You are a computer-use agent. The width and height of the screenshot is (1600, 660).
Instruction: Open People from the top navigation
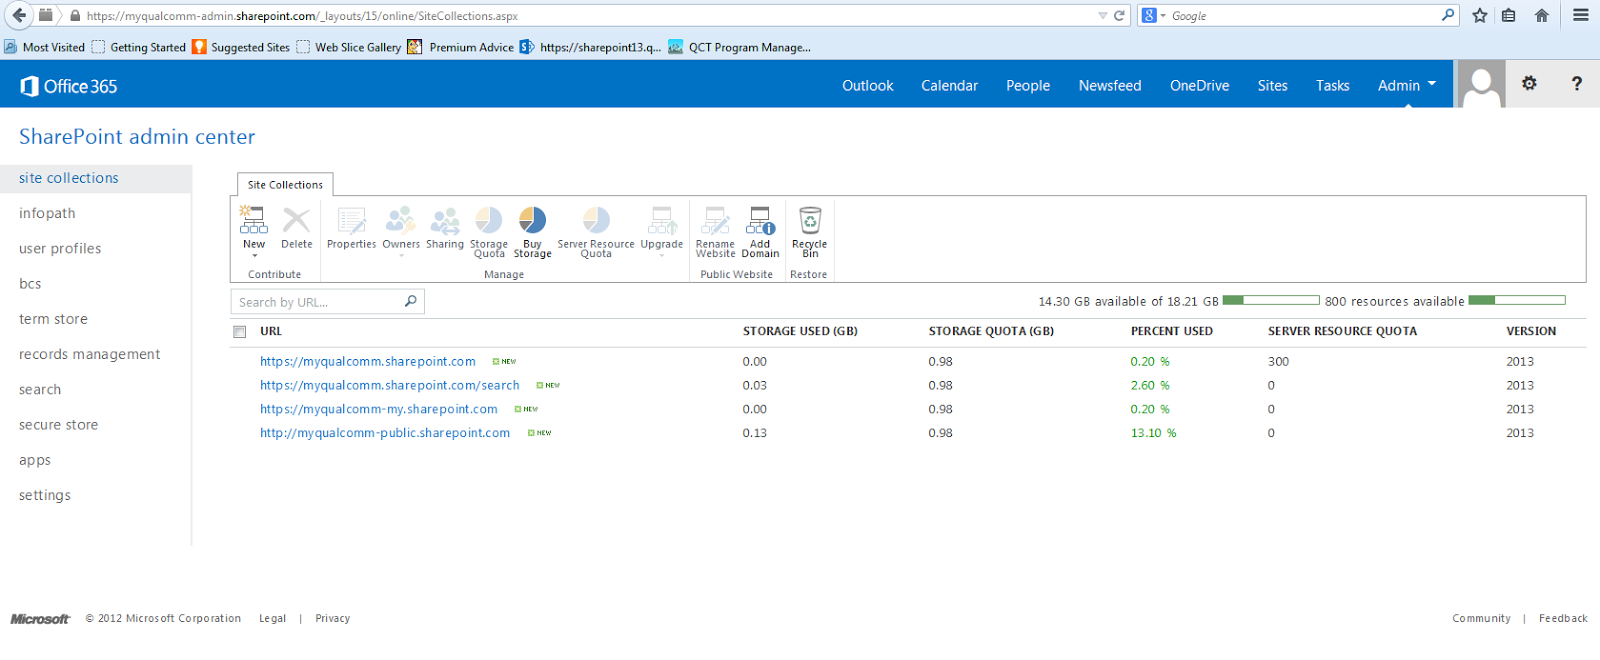[x=1028, y=86]
